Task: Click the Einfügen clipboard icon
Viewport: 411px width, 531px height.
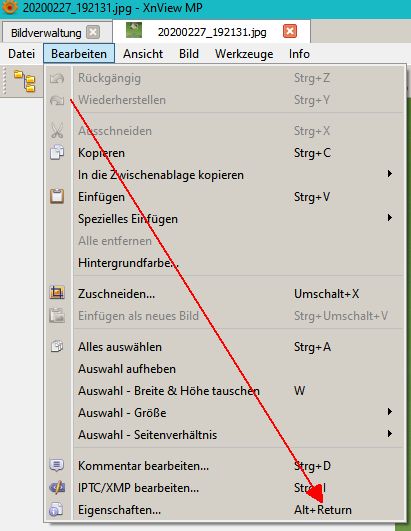Action: click(x=57, y=196)
